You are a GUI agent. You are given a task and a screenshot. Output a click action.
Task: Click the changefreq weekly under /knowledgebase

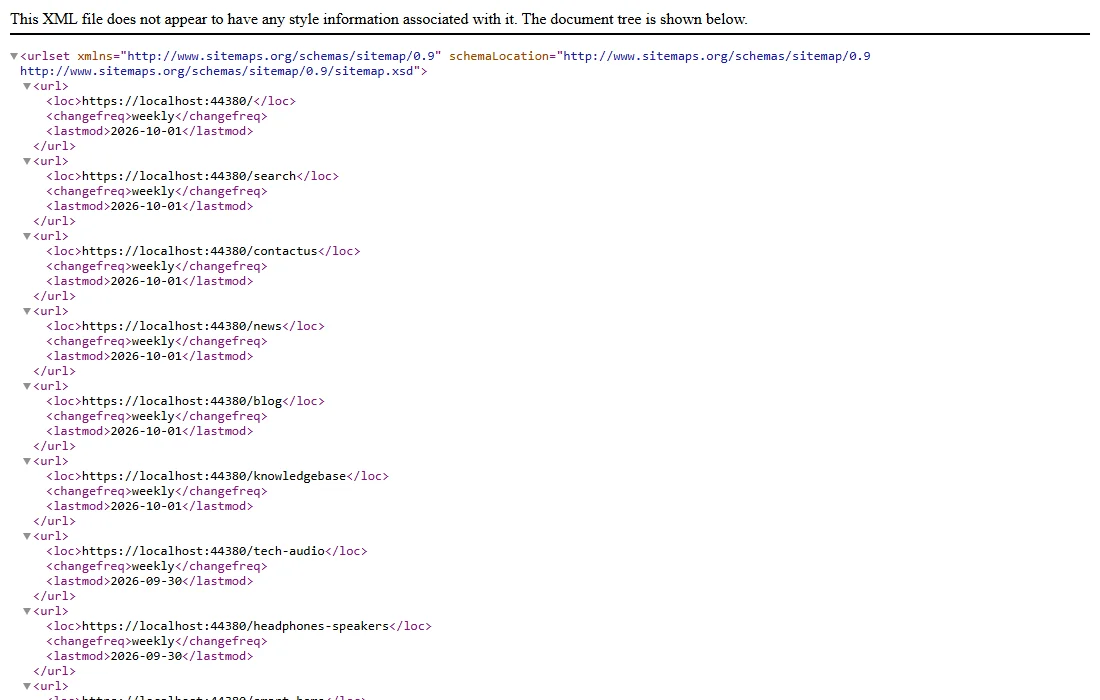pos(153,492)
